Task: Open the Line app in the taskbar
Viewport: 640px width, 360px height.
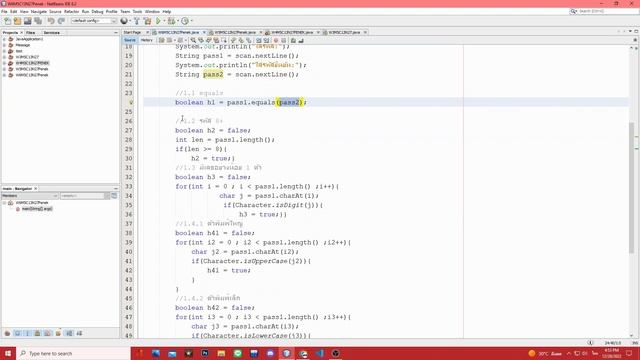Action: (238, 353)
